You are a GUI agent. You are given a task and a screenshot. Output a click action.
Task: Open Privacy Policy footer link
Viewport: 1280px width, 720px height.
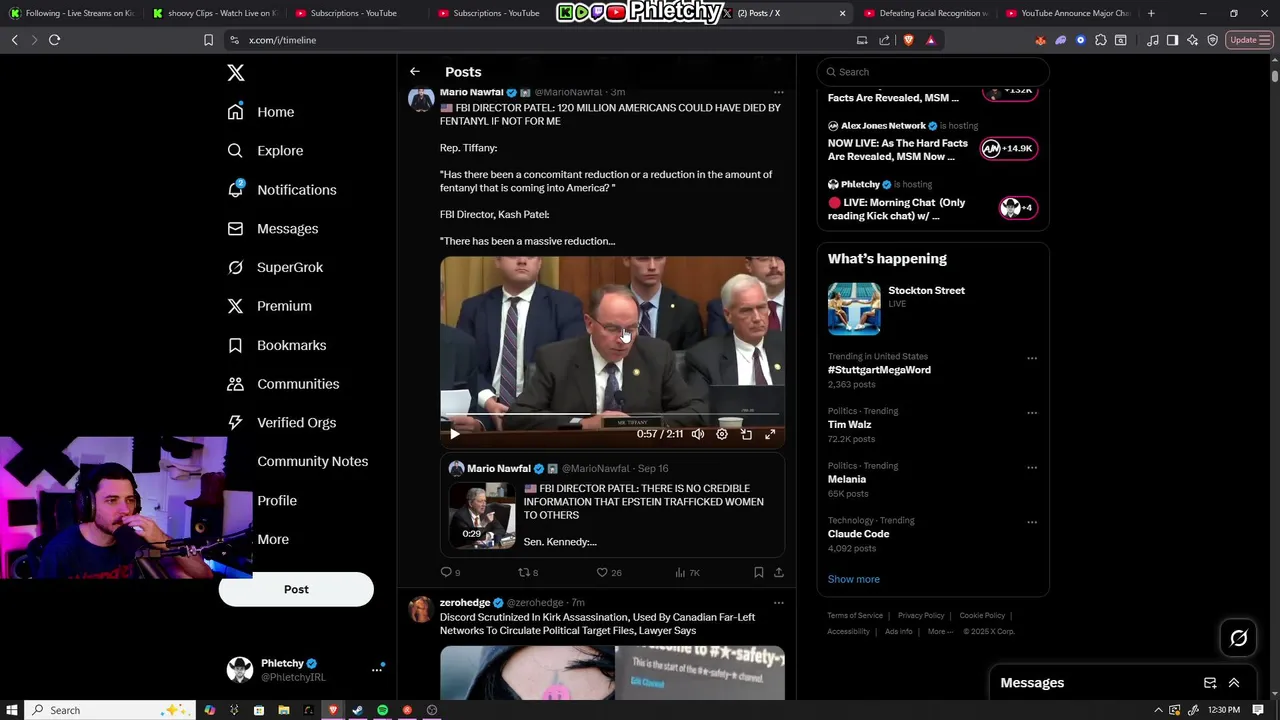click(x=921, y=616)
